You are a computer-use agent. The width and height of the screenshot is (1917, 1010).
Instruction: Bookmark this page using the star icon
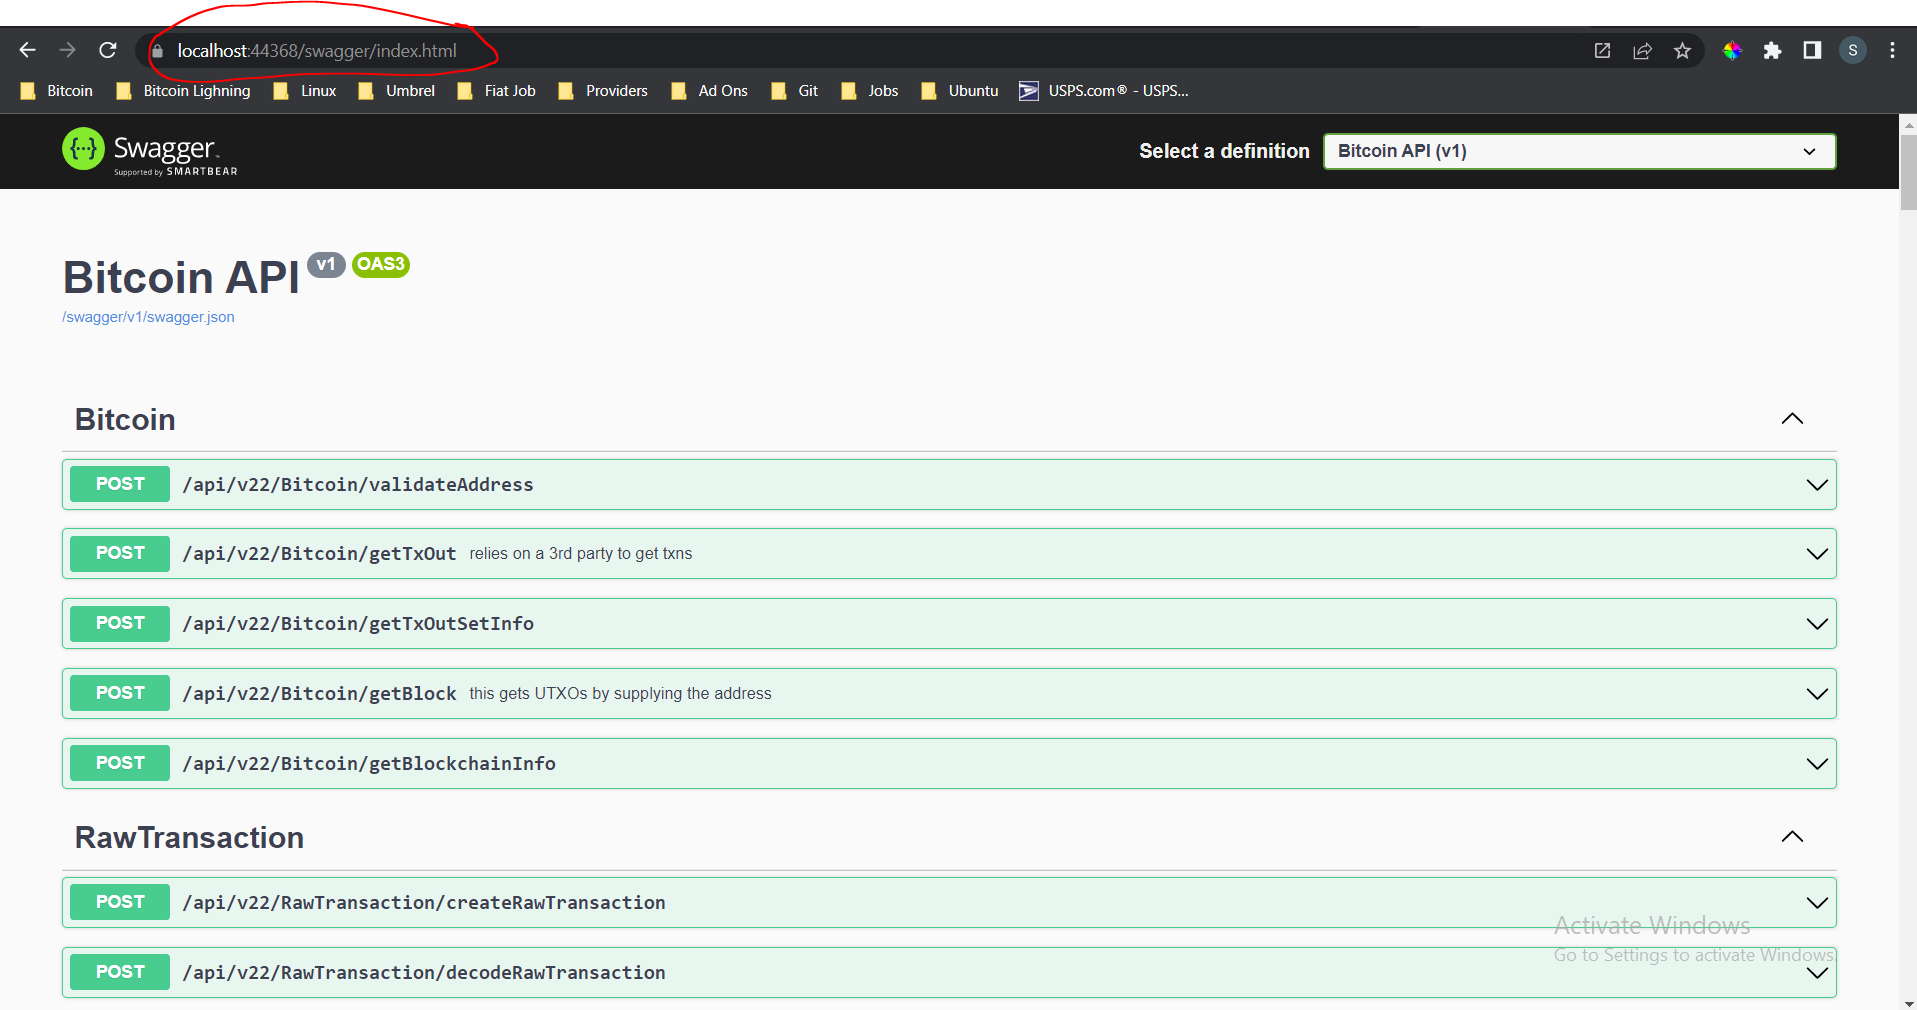point(1681,50)
